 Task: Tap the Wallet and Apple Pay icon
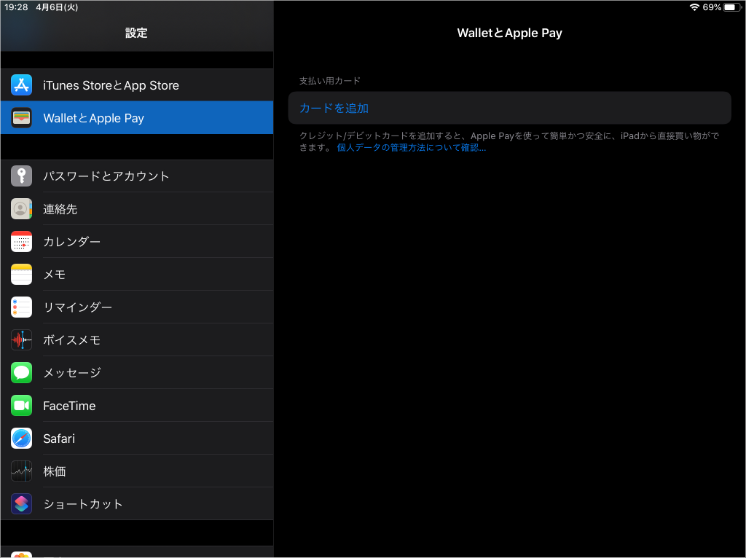click(22, 118)
